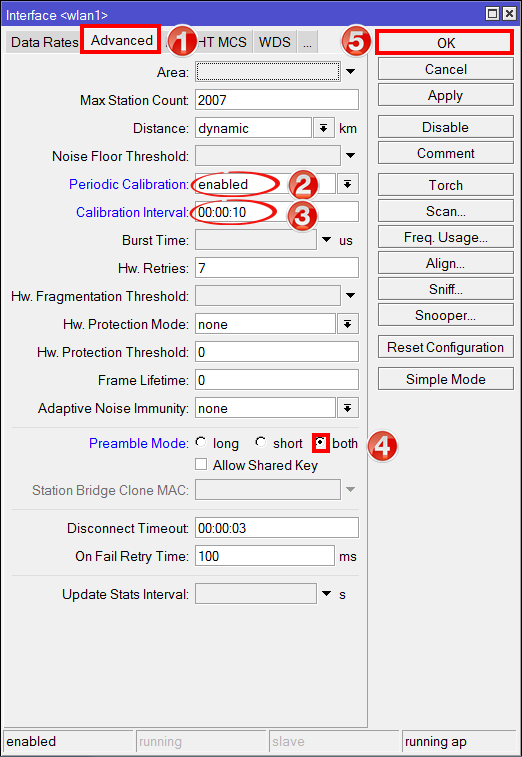Open the Adaptive Noise Immunity dropdown
The height and width of the screenshot is (757, 522).
coord(347,408)
